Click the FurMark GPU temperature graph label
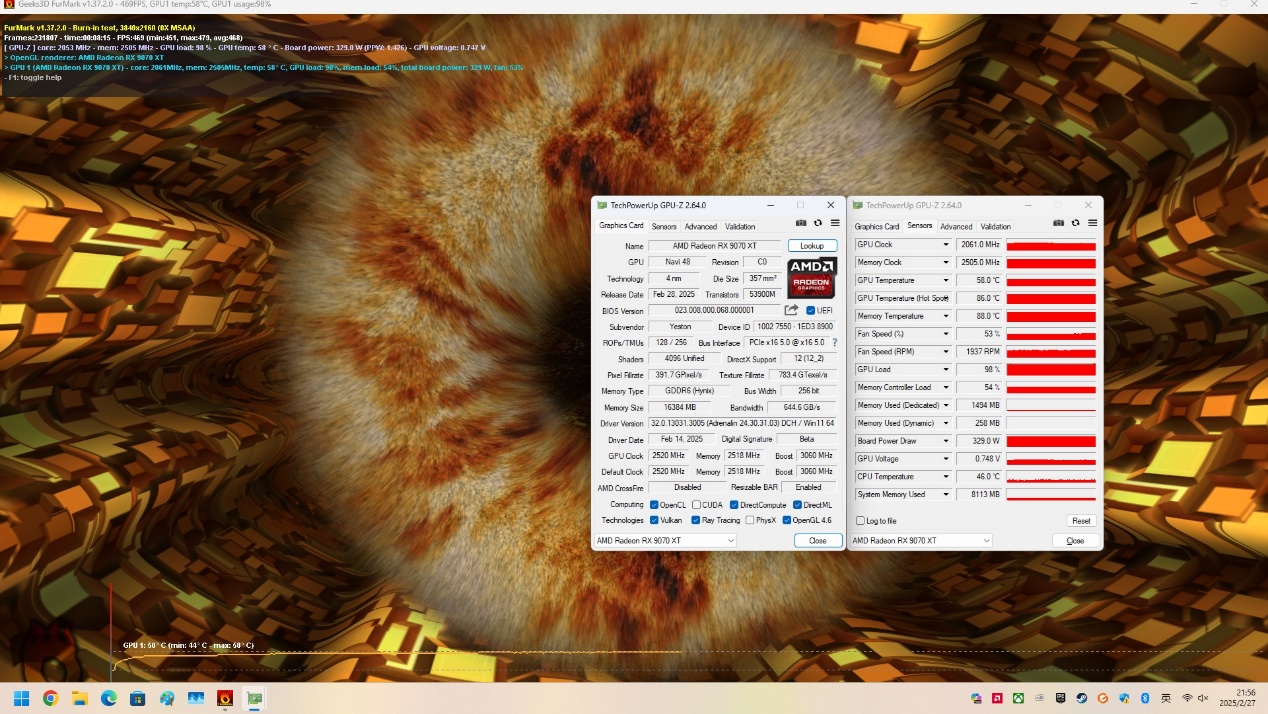Screen dimensions: 1268x714 pos(188,645)
